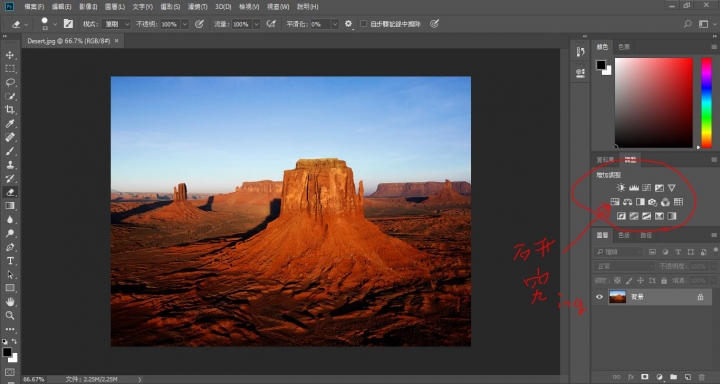Select the History Brush tool
The height and width of the screenshot is (384, 720).
(10, 179)
